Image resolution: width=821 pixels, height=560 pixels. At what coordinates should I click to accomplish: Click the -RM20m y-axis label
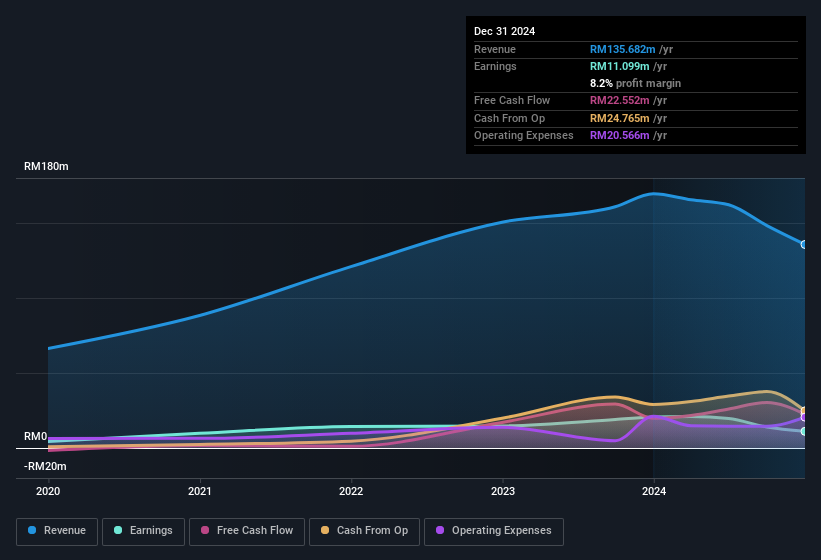coord(45,466)
